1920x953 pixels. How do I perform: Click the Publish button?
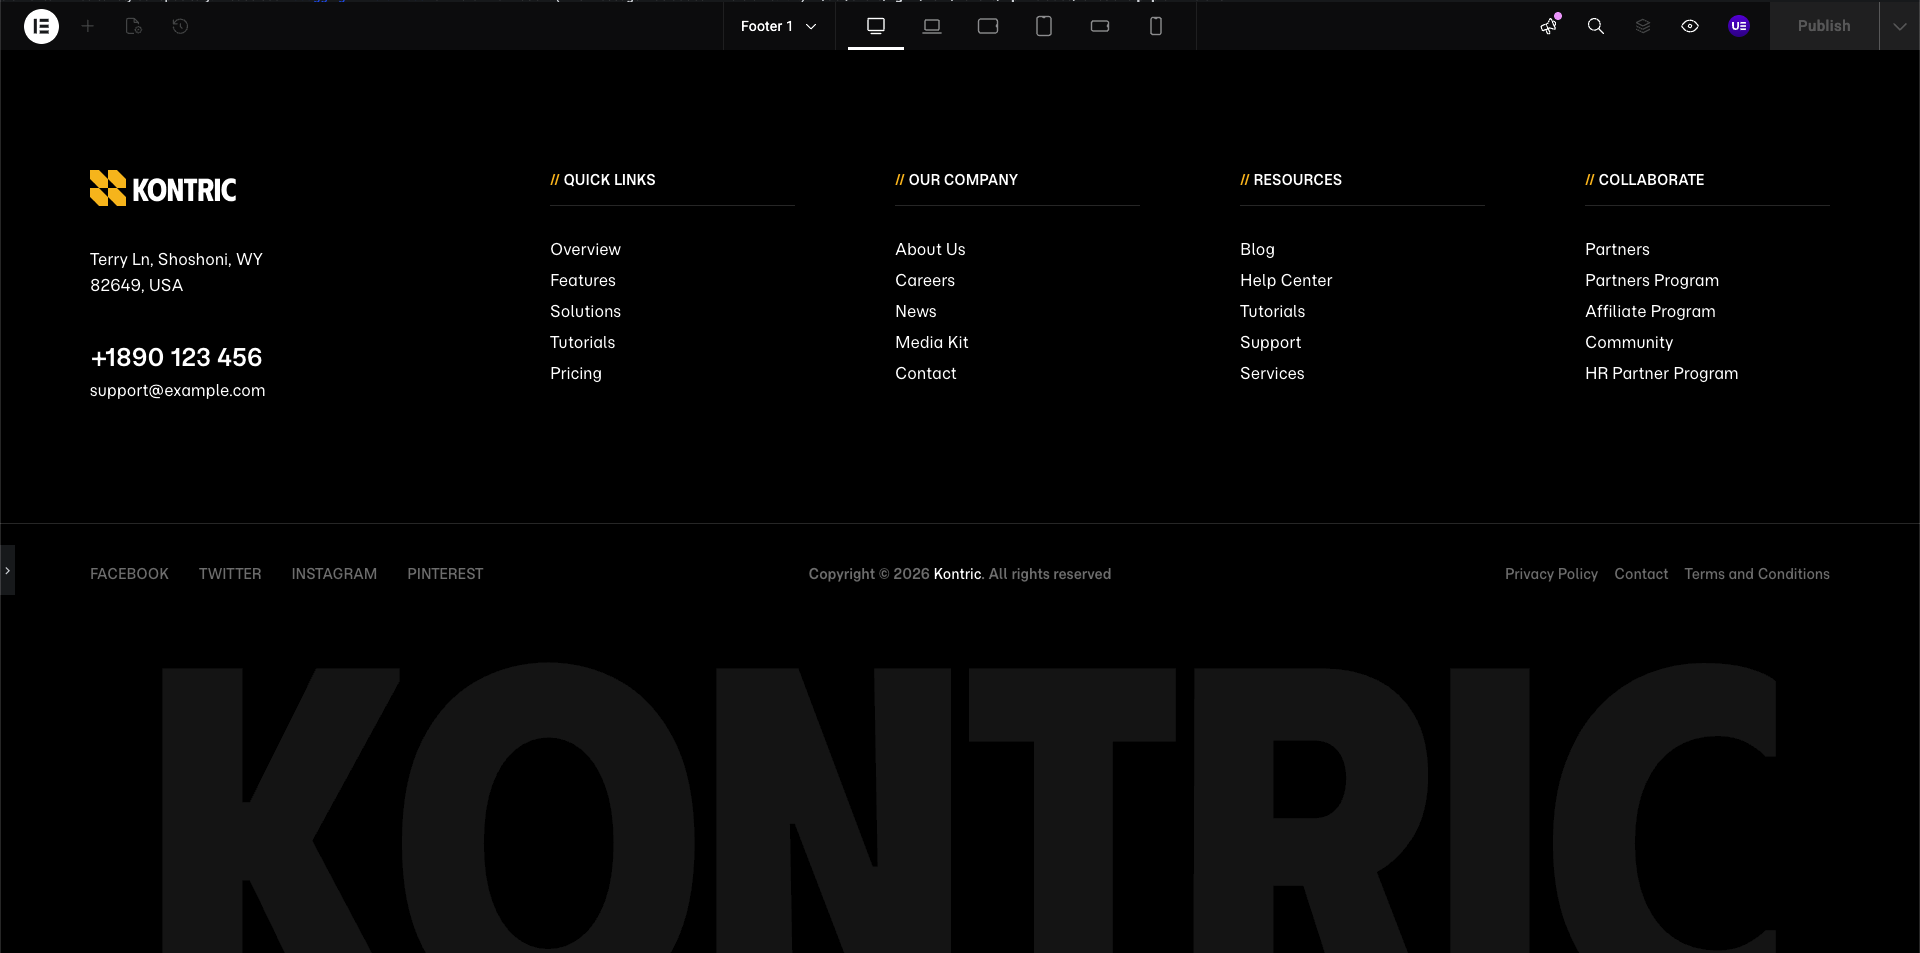coord(1823,26)
